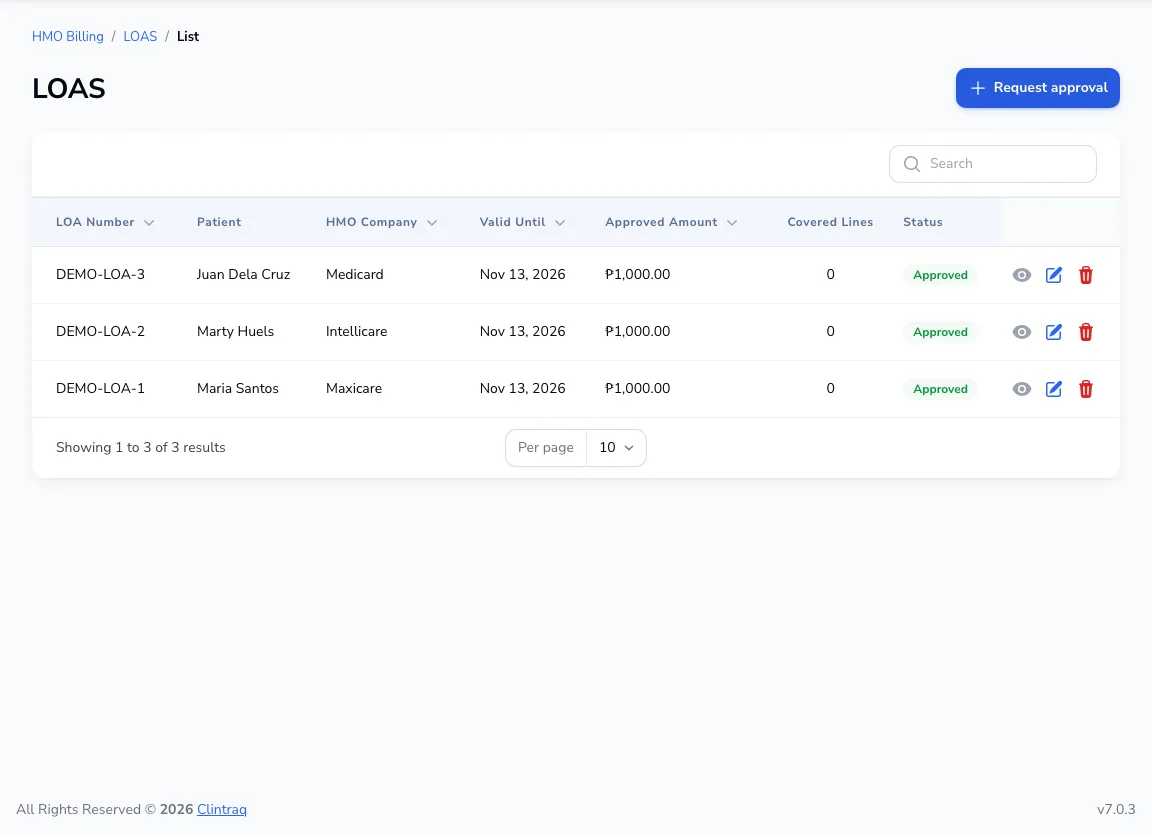Select patient Marty Huels

(235, 331)
